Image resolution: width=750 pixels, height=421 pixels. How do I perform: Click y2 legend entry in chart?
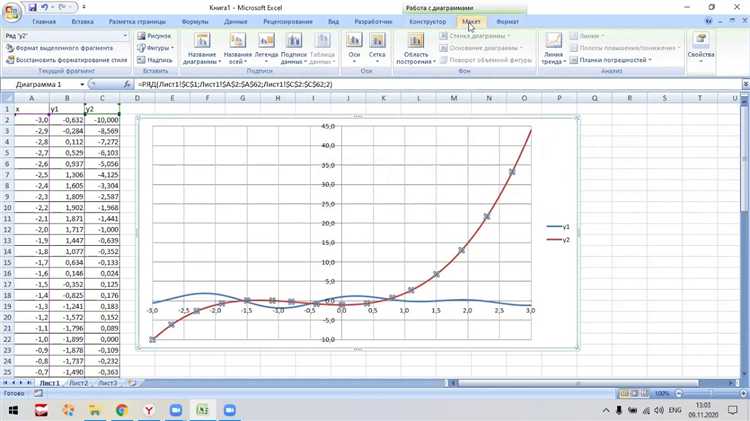558,240
